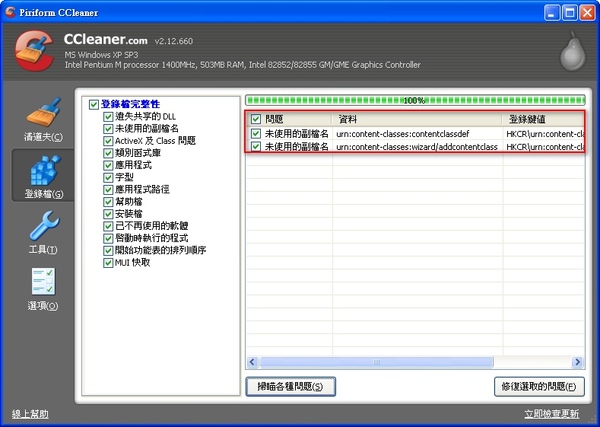Click 掃瞄各種問題(S) scan button
600x427 pixels.
tap(290, 386)
